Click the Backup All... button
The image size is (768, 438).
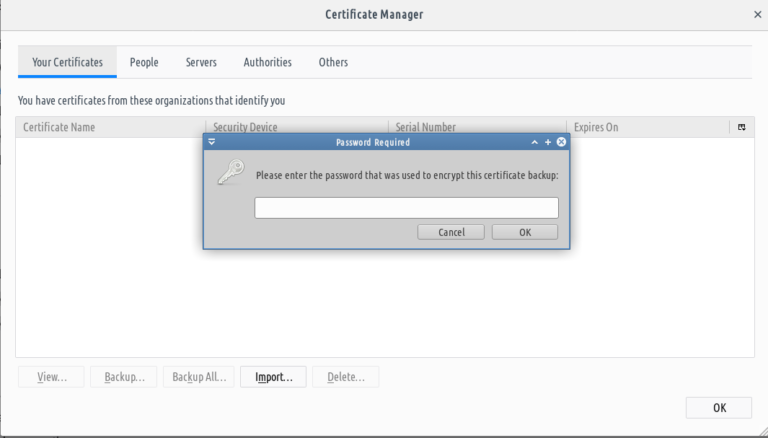pos(200,377)
